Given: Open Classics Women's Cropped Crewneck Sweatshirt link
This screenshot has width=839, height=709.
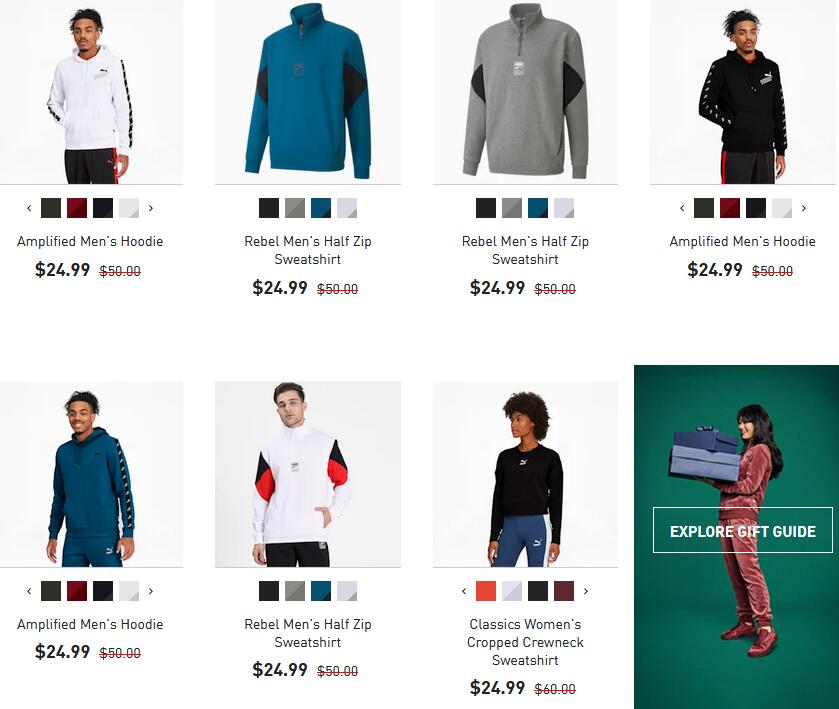Looking at the screenshot, I should tap(525, 642).
